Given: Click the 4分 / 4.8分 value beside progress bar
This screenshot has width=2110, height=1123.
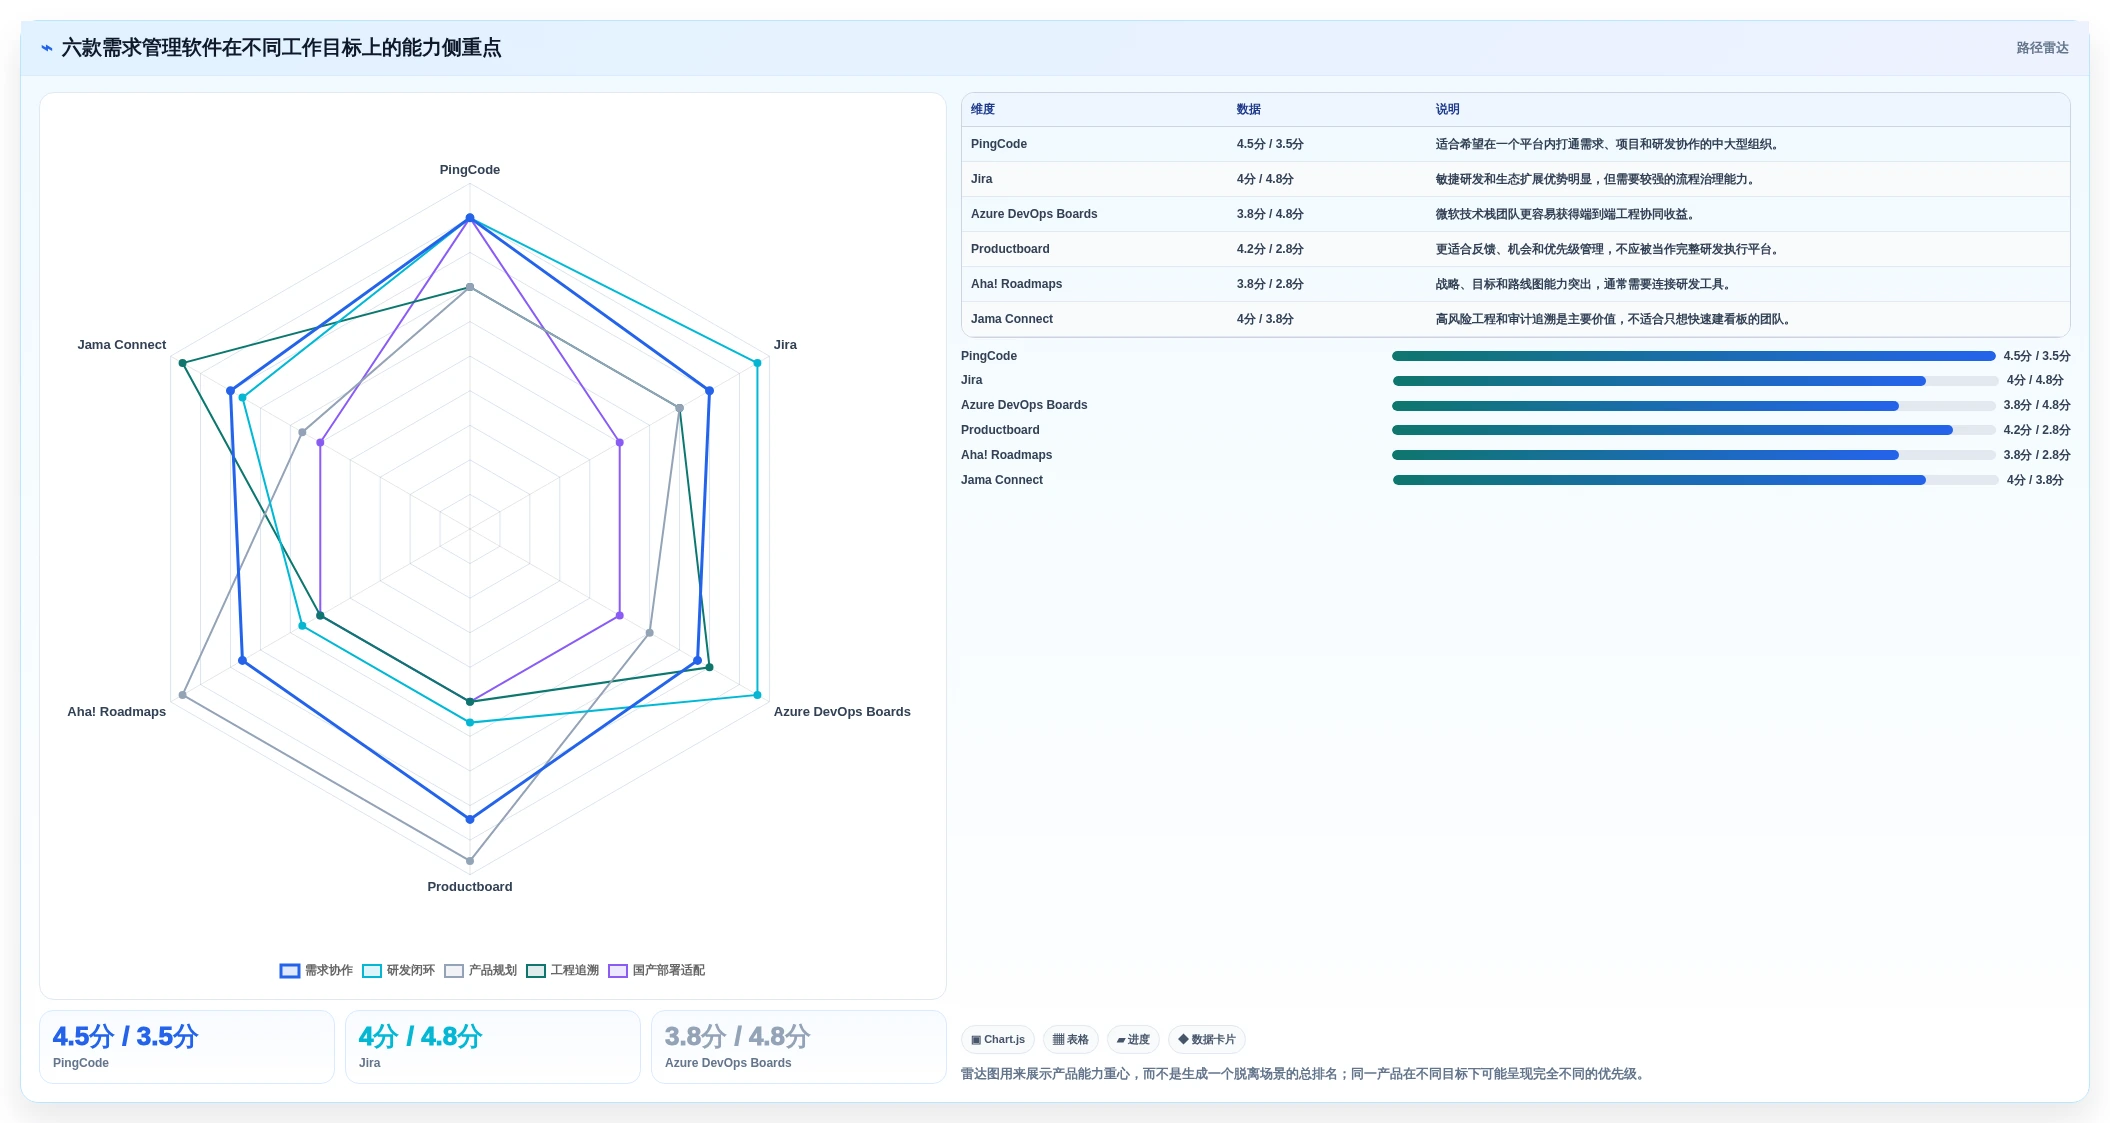Looking at the screenshot, I should (x=2035, y=380).
